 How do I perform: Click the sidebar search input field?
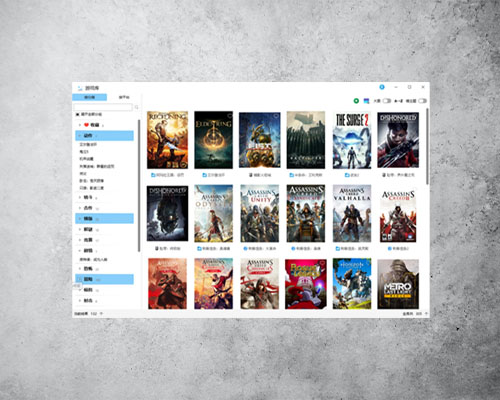(103, 107)
